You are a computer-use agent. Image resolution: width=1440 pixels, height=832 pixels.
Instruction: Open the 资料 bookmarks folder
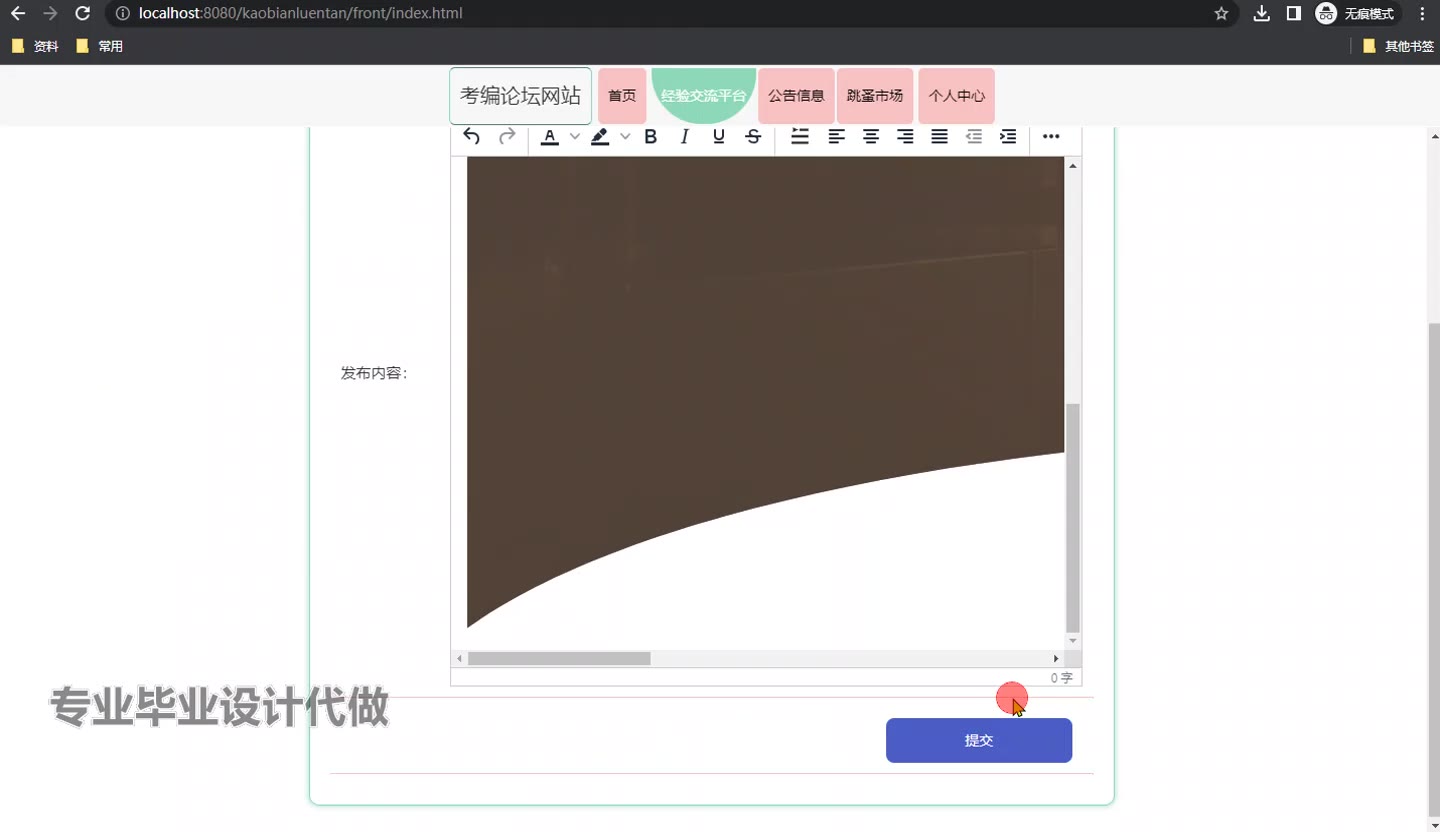(35, 46)
